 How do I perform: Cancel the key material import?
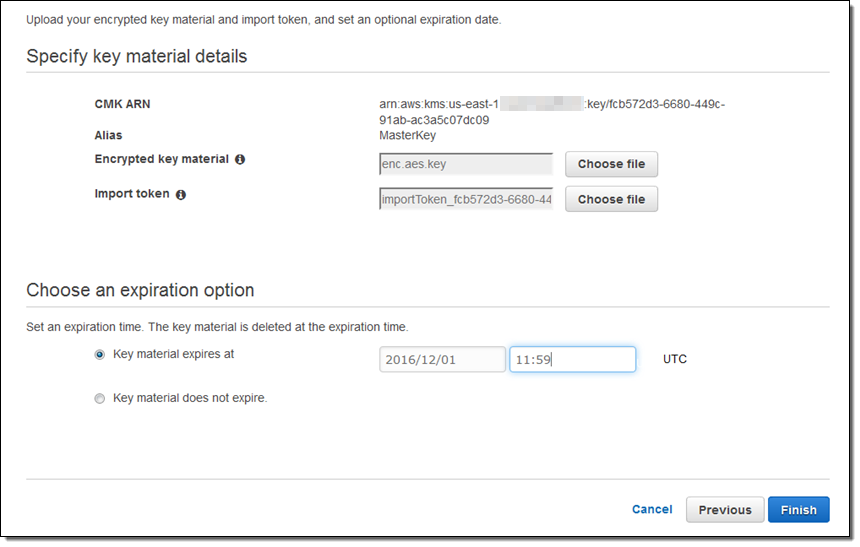coord(652,509)
